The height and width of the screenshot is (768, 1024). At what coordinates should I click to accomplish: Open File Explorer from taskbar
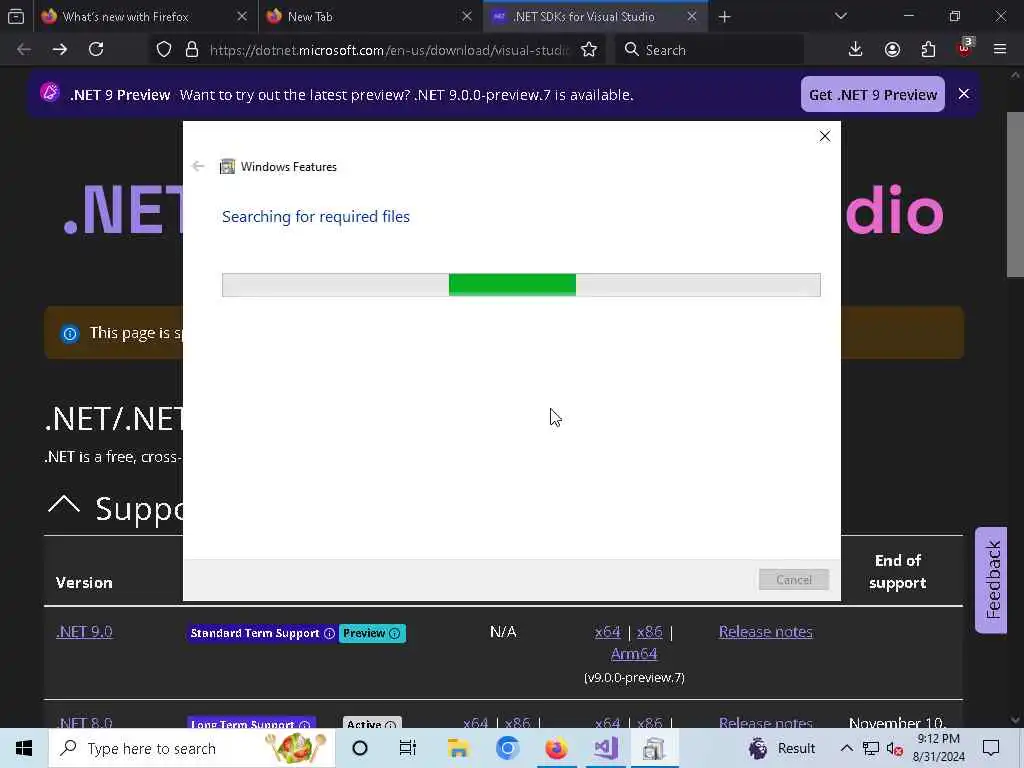click(458, 748)
